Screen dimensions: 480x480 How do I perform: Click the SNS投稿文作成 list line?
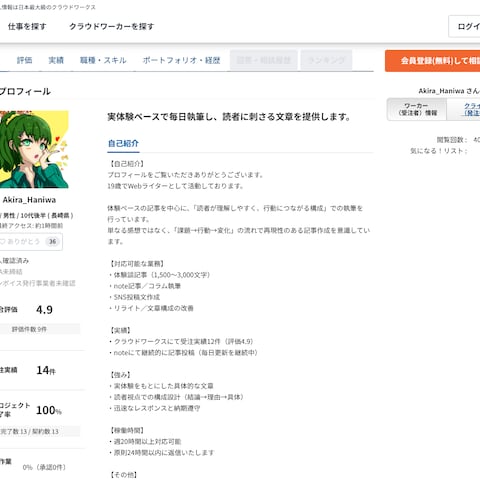pos(134,297)
